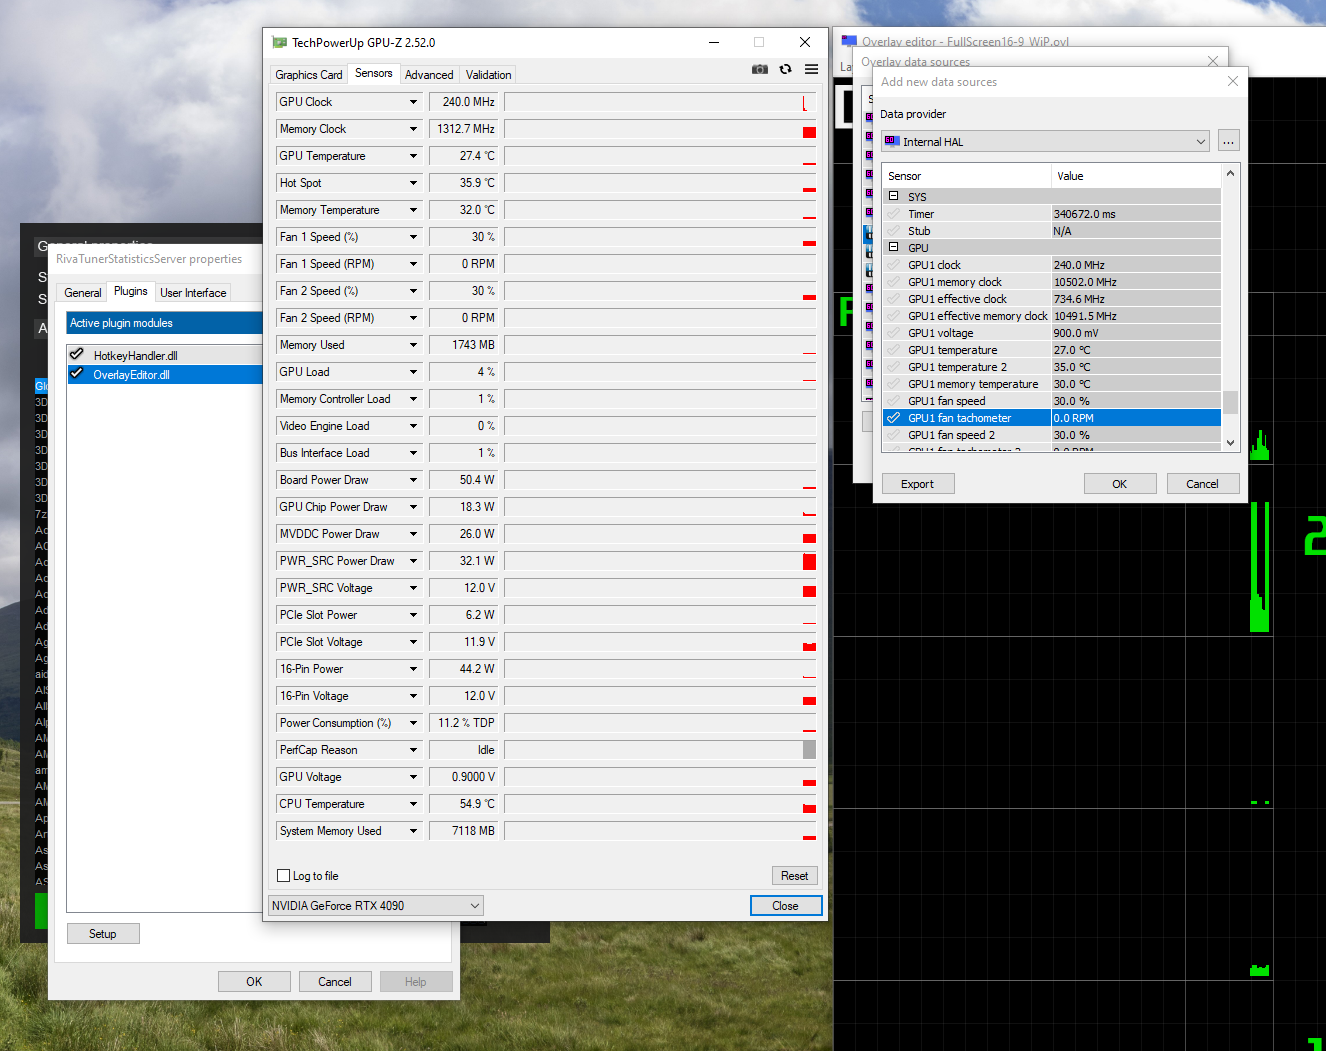Screen dimensions: 1326x1051
Task: Open the NVIDIA GeForce RTX 4090 selector
Action: (x=376, y=906)
